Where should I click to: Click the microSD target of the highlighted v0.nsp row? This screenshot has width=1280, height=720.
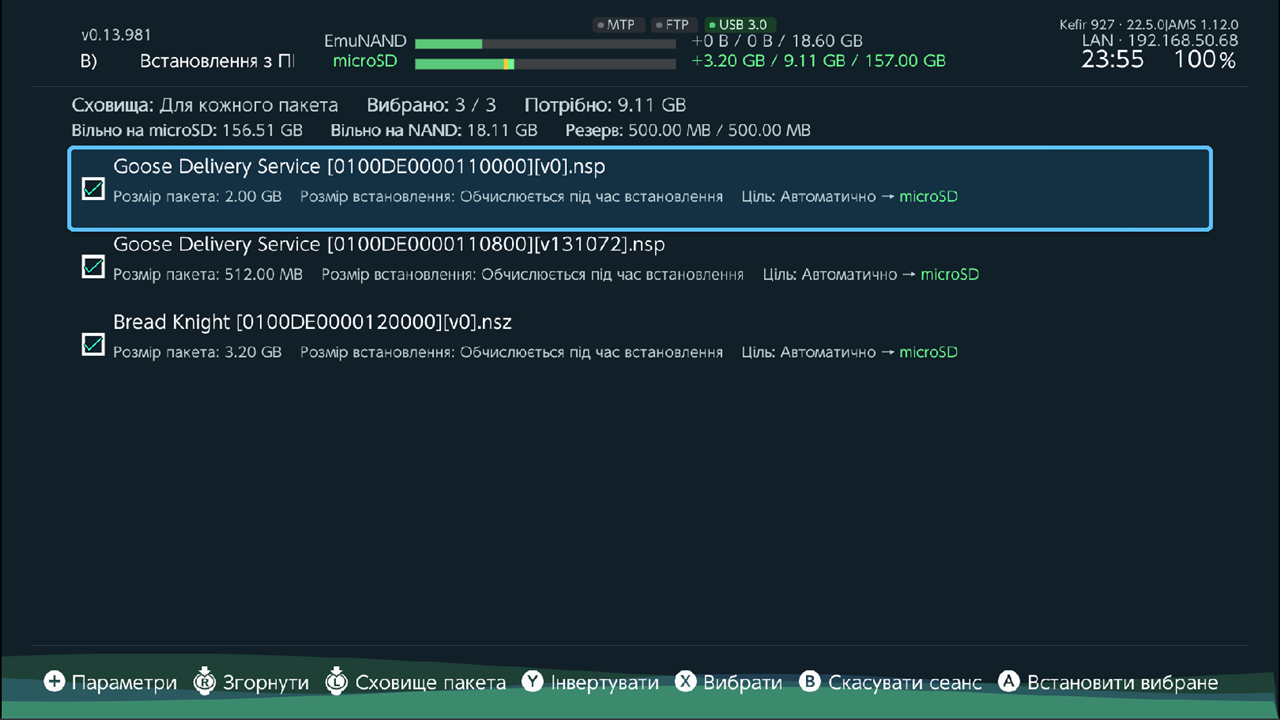[x=928, y=196]
